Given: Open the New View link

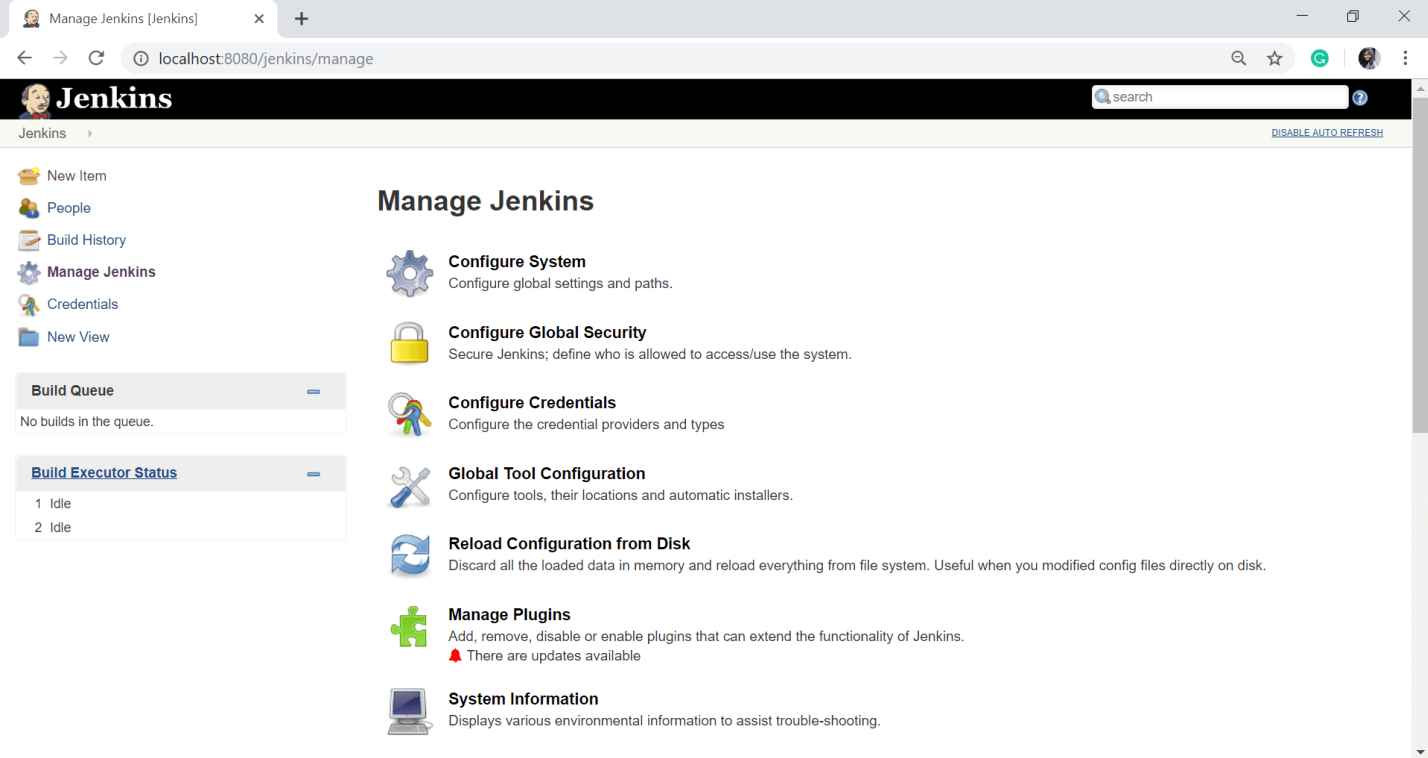Looking at the screenshot, I should 78,337.
